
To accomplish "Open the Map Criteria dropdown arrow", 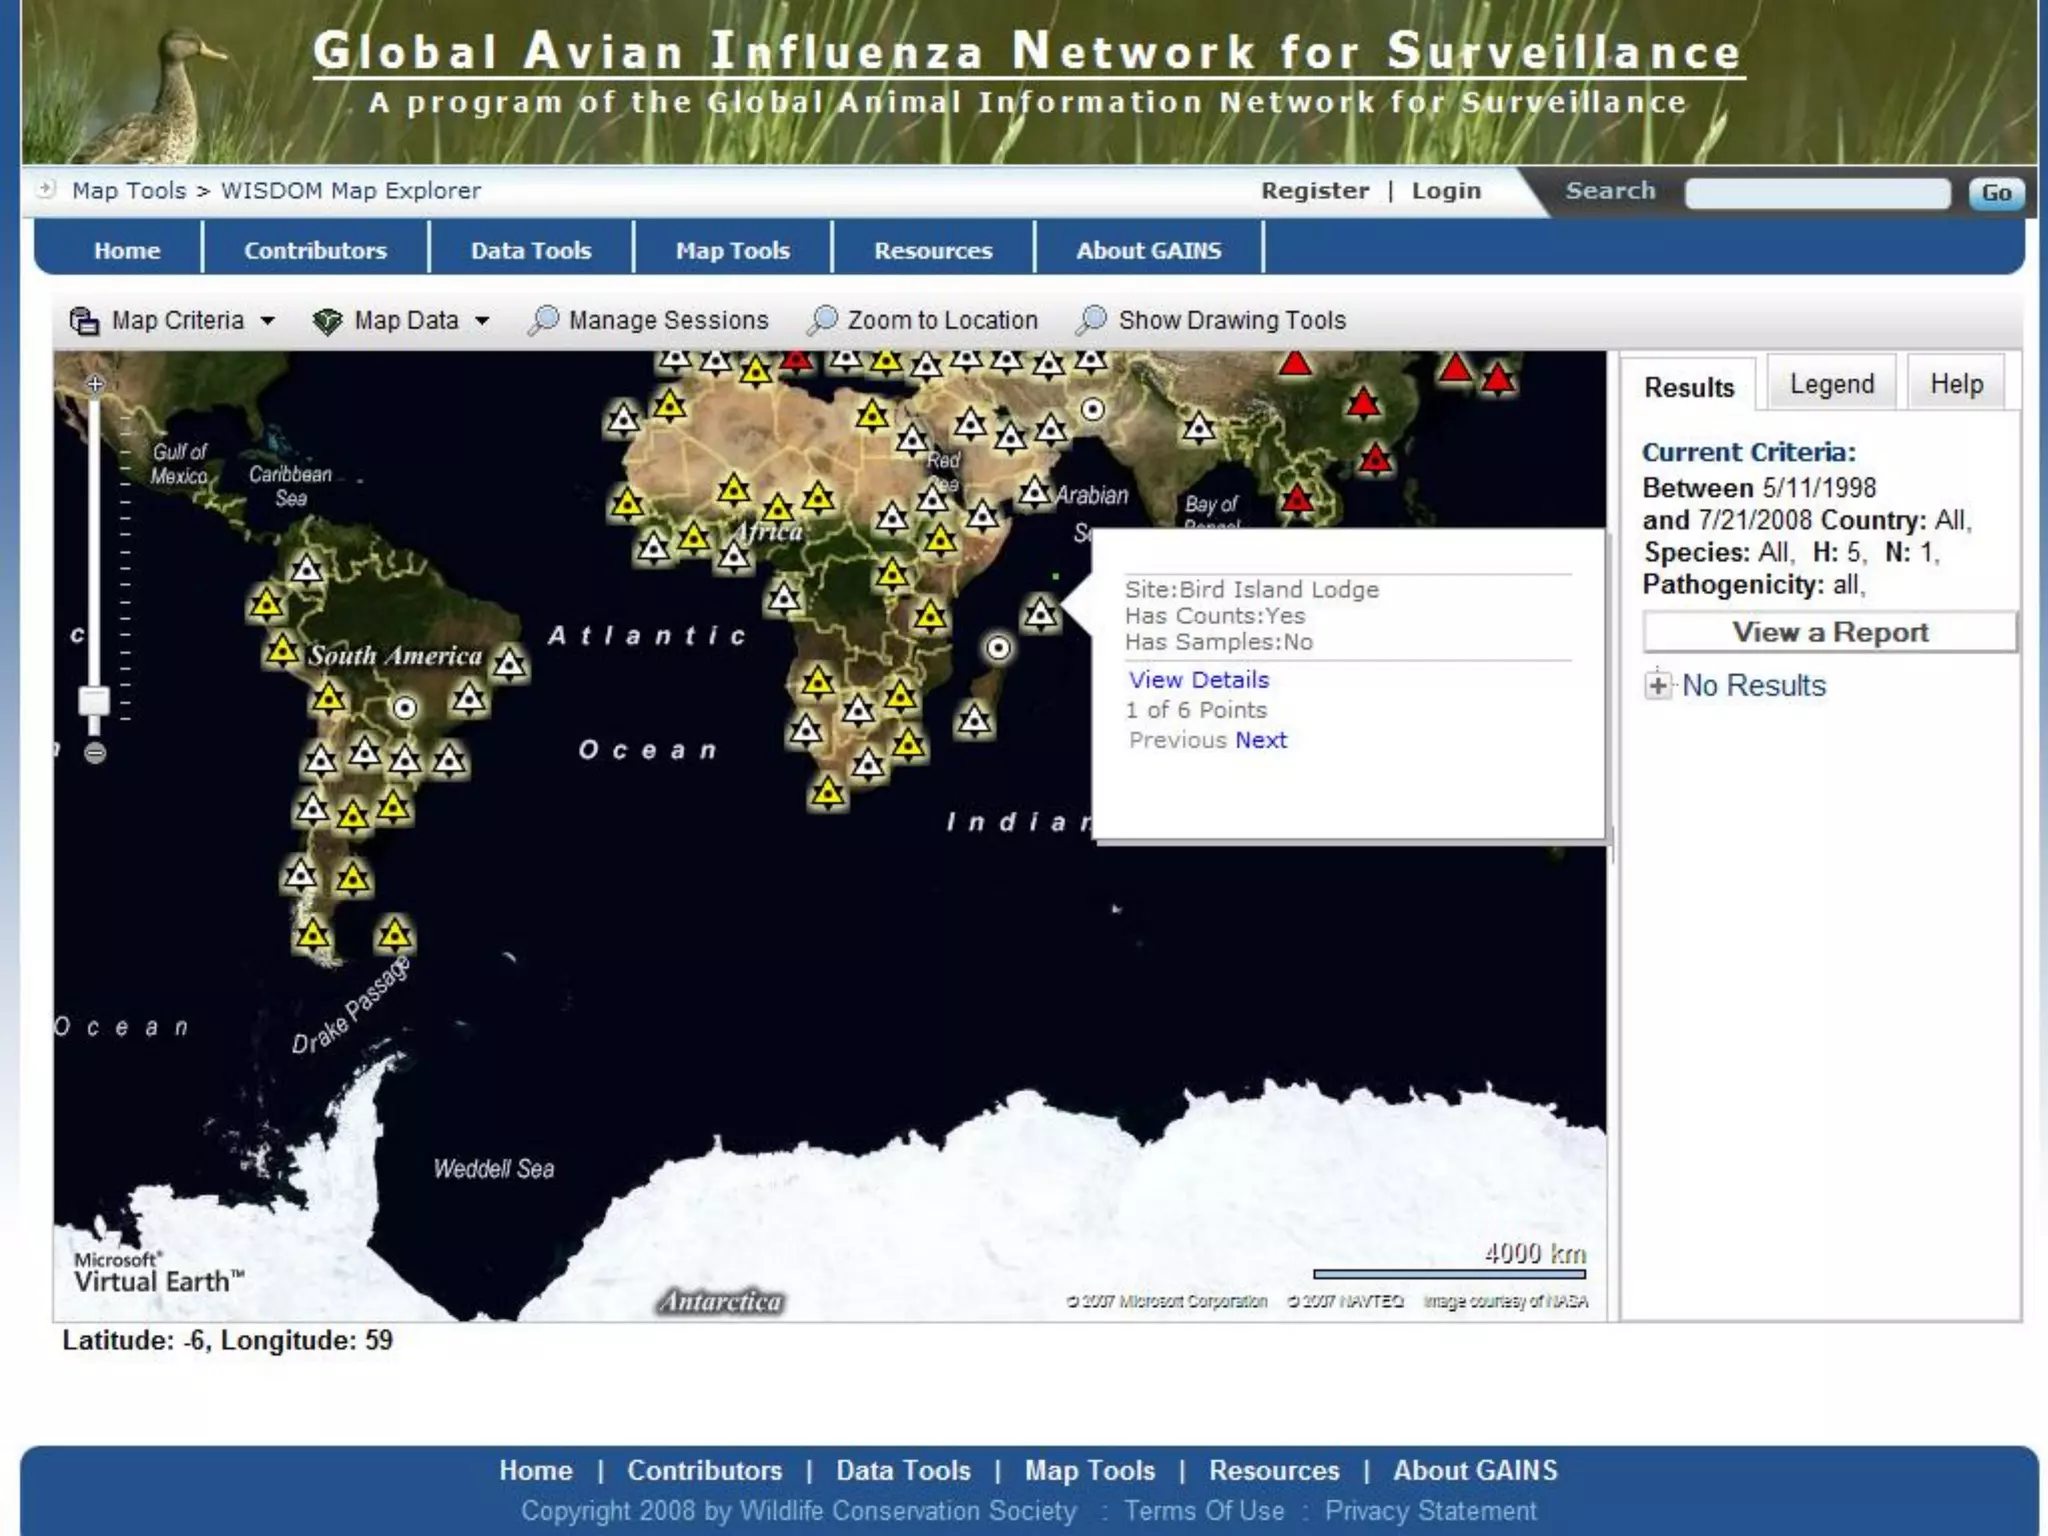I will 268,321.
